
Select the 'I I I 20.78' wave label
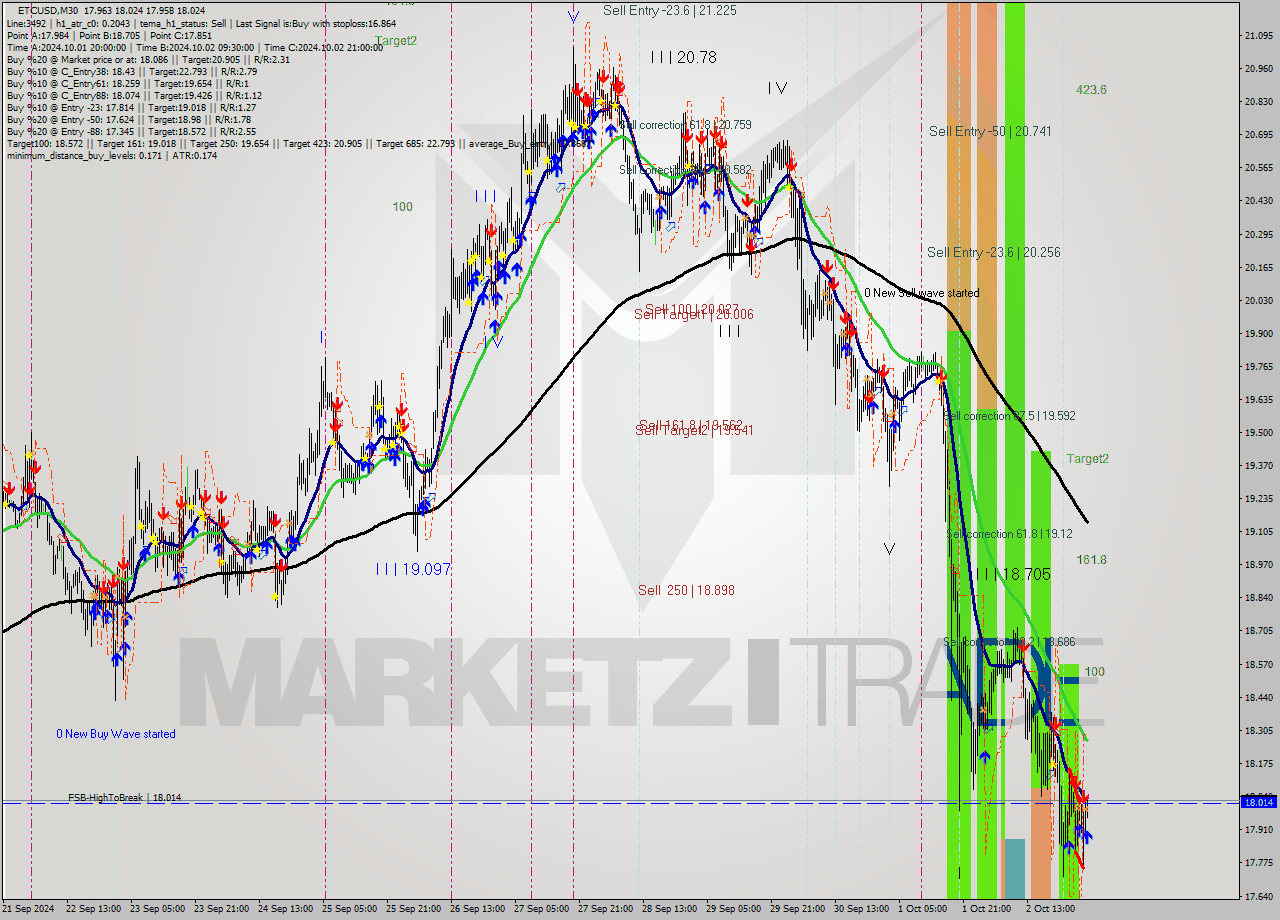(x=683, y=58)
